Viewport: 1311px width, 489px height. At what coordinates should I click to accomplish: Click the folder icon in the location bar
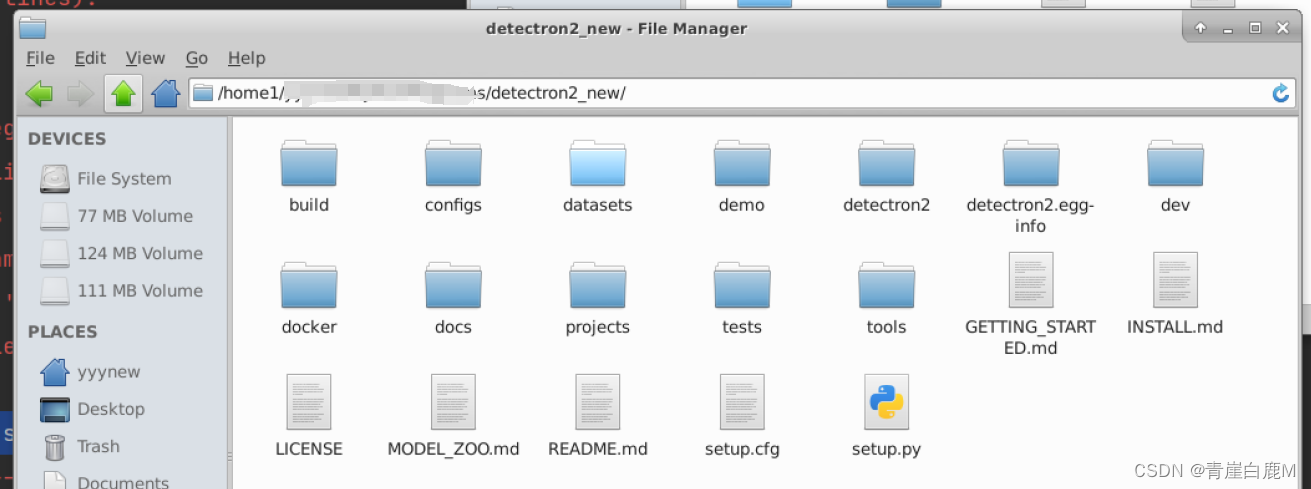203,94
